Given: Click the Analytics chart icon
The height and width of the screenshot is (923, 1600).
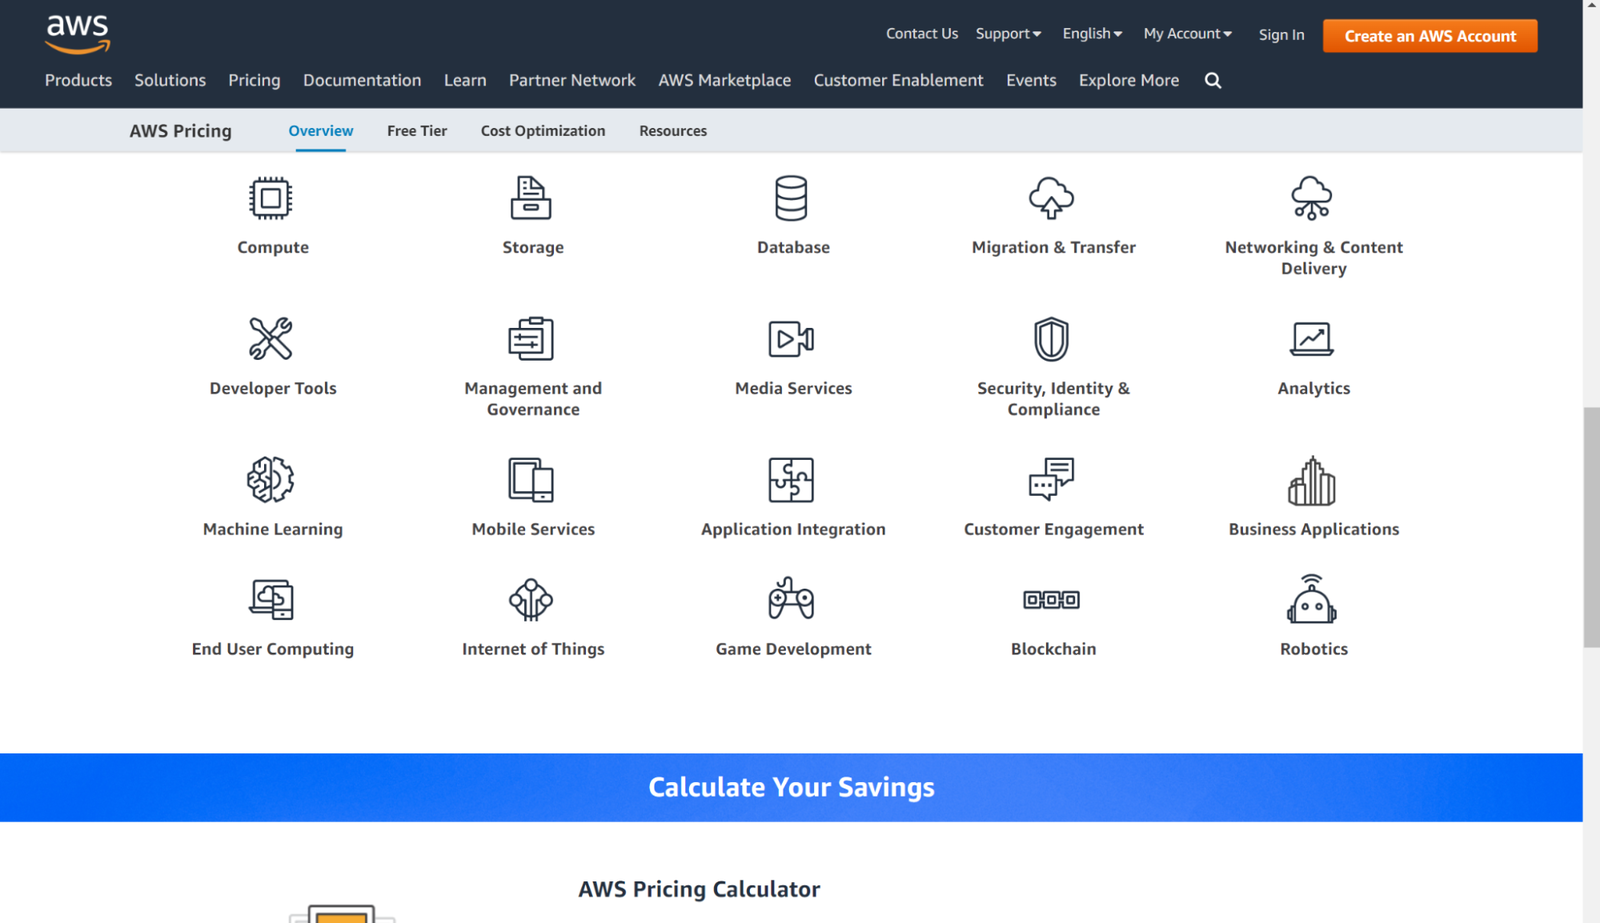Looking at the screenshot, I should coord(1312,339).
